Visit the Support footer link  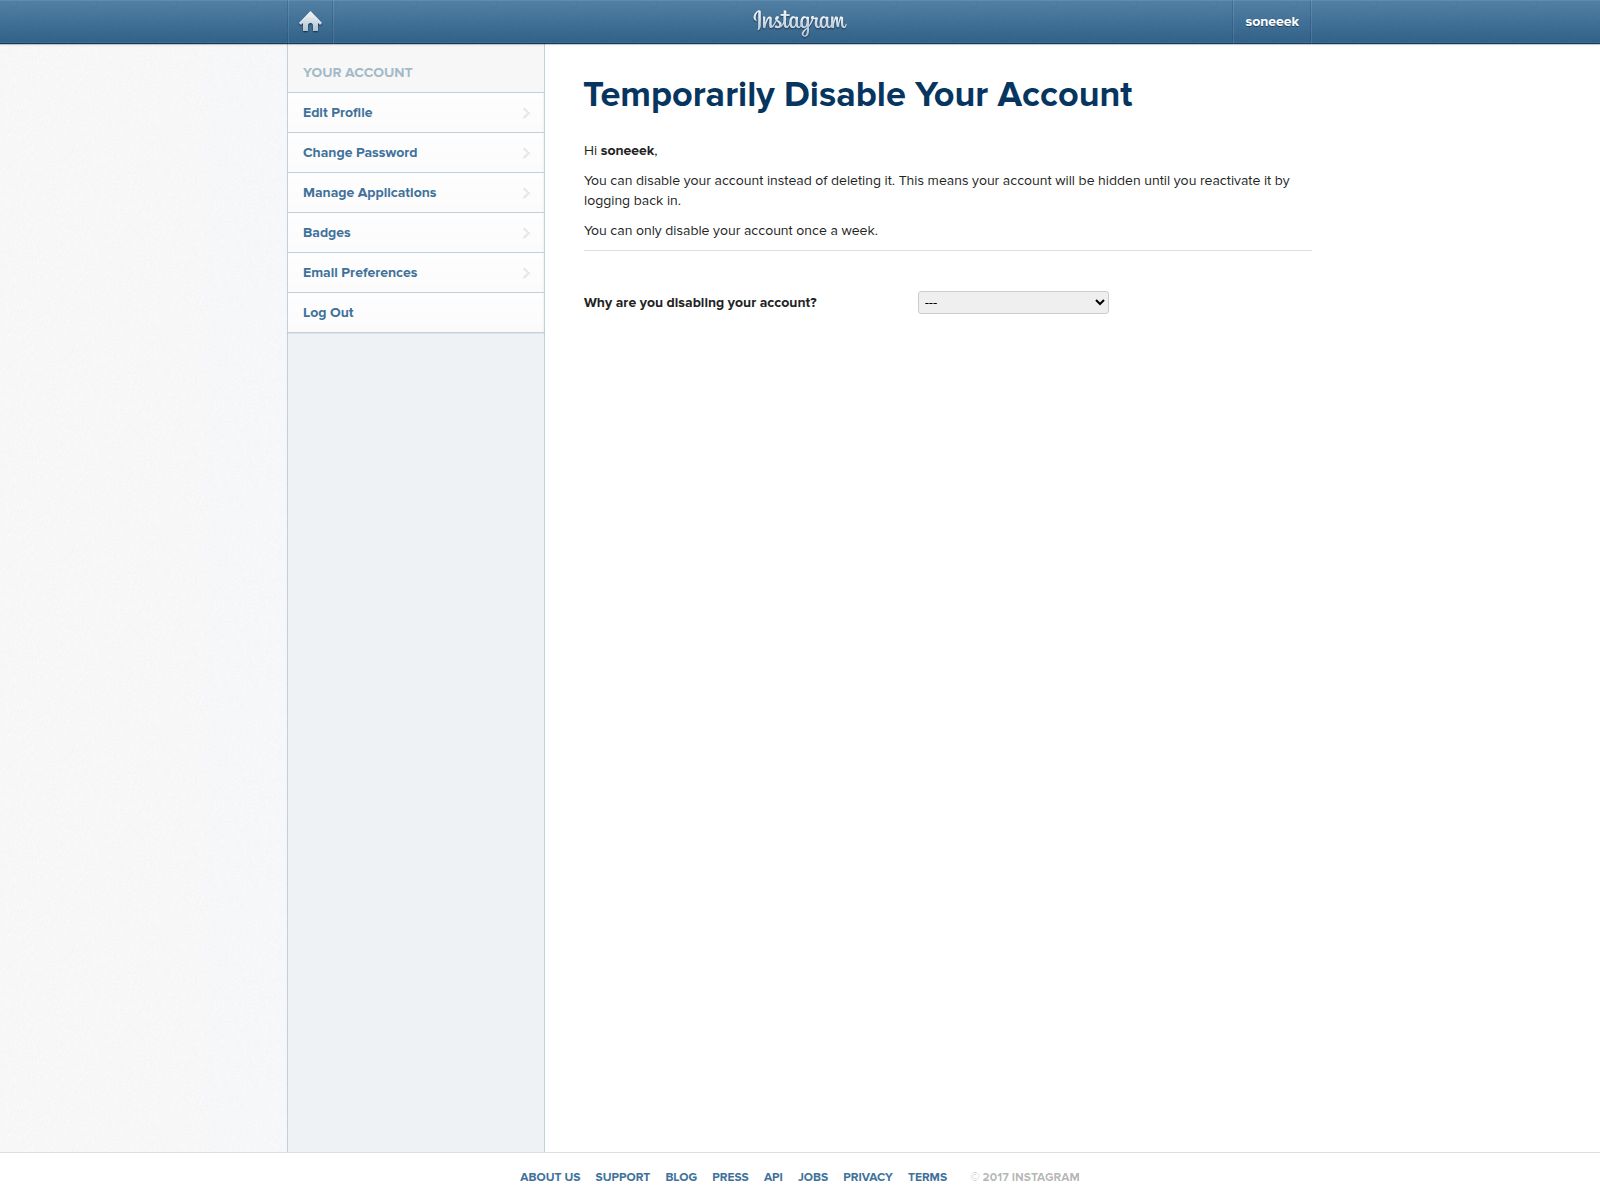click(623, 1177)
